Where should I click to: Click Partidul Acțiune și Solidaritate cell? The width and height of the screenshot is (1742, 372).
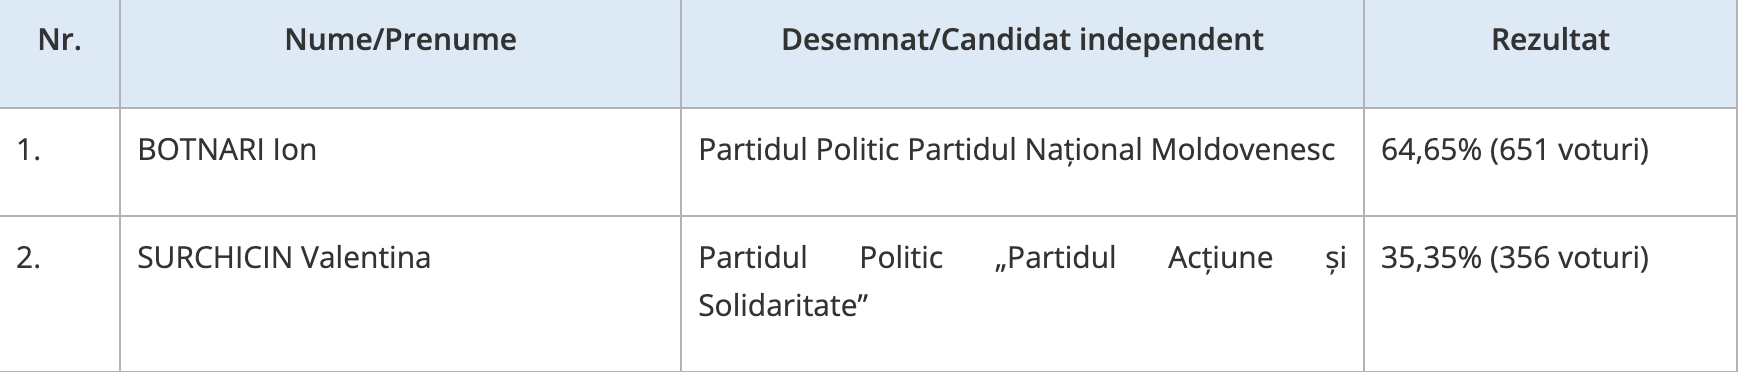1022,293
